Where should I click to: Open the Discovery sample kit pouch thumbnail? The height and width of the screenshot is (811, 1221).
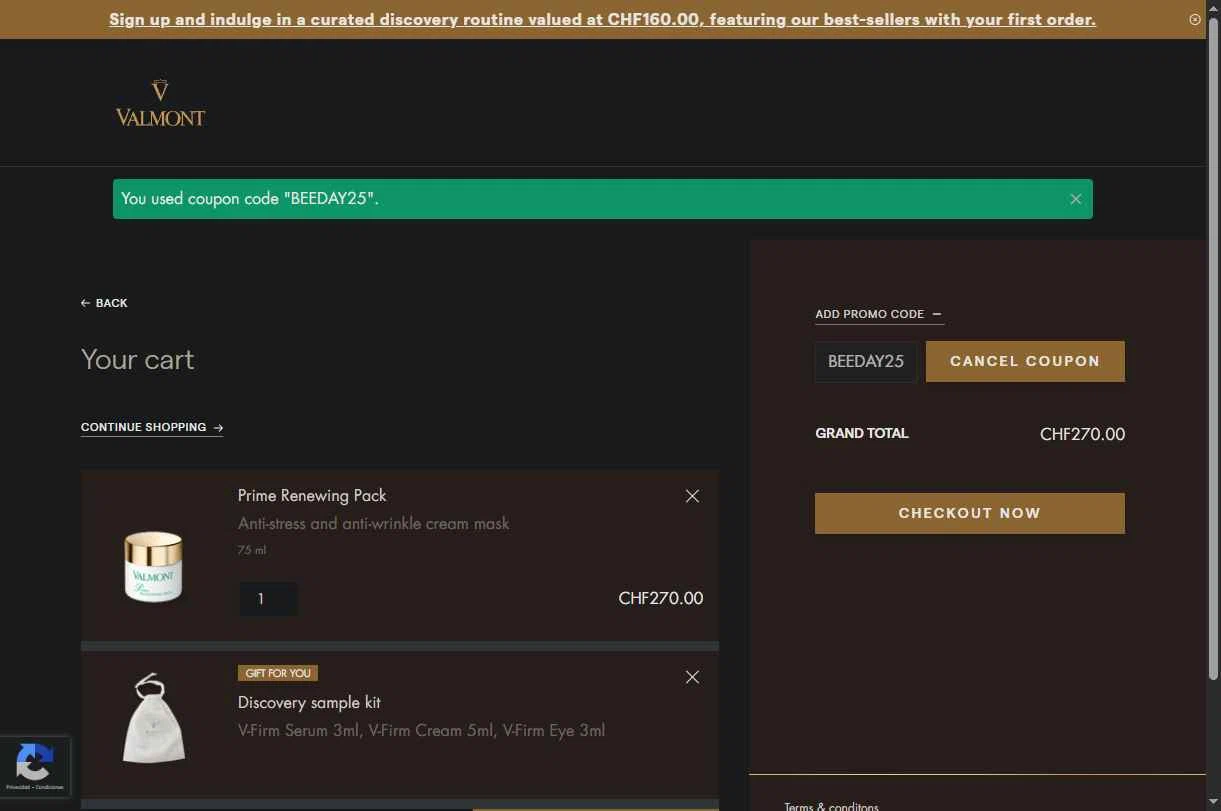pos(154,718)
